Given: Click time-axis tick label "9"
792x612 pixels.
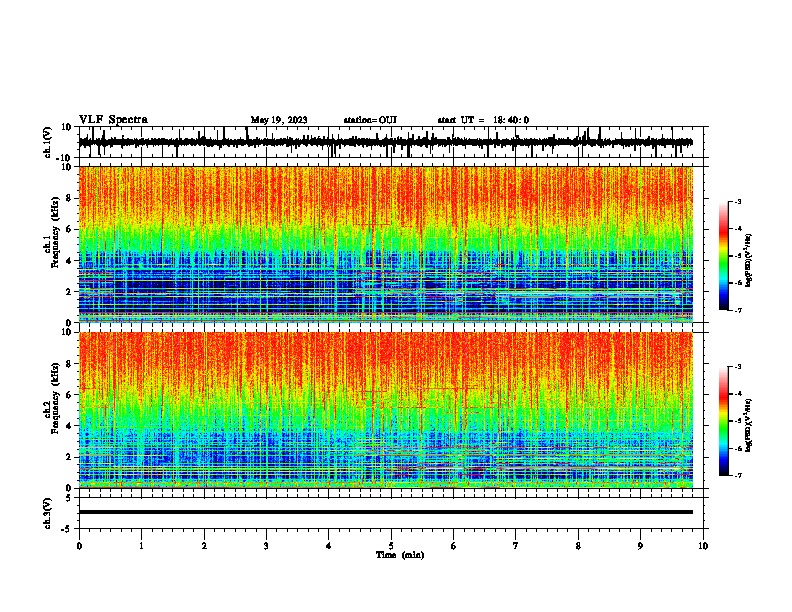Looking at the screenshot, I should click(640, 546).
